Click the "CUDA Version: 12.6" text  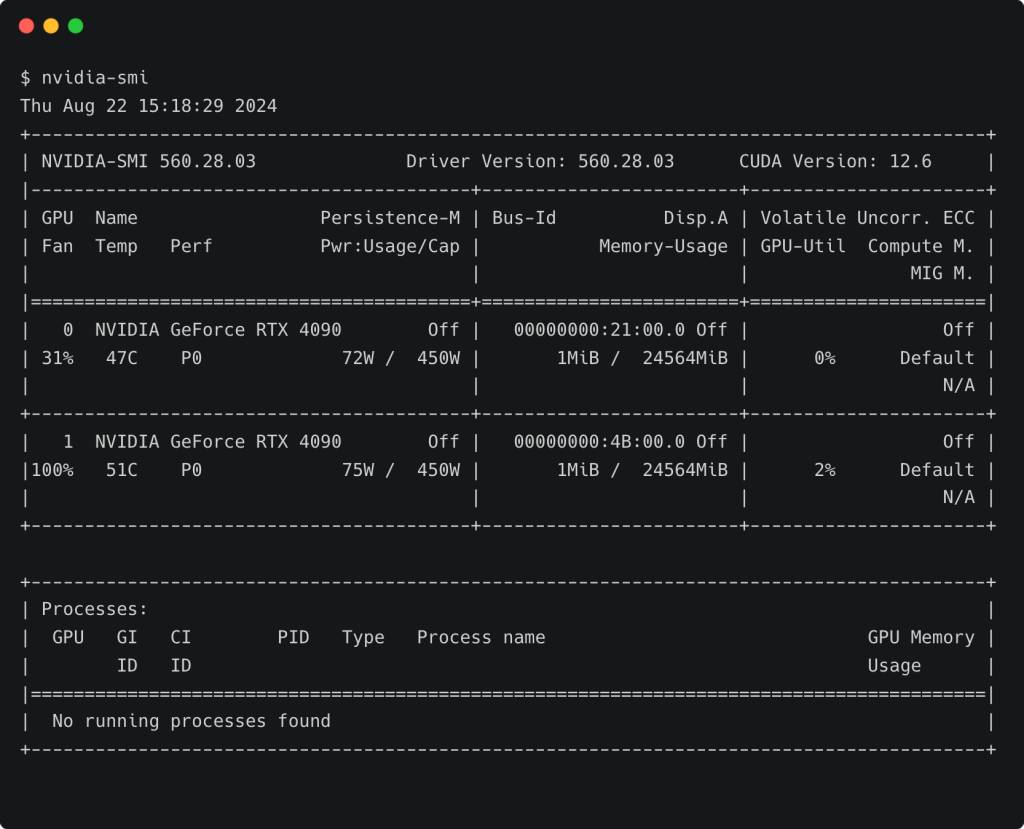[835, 161]
